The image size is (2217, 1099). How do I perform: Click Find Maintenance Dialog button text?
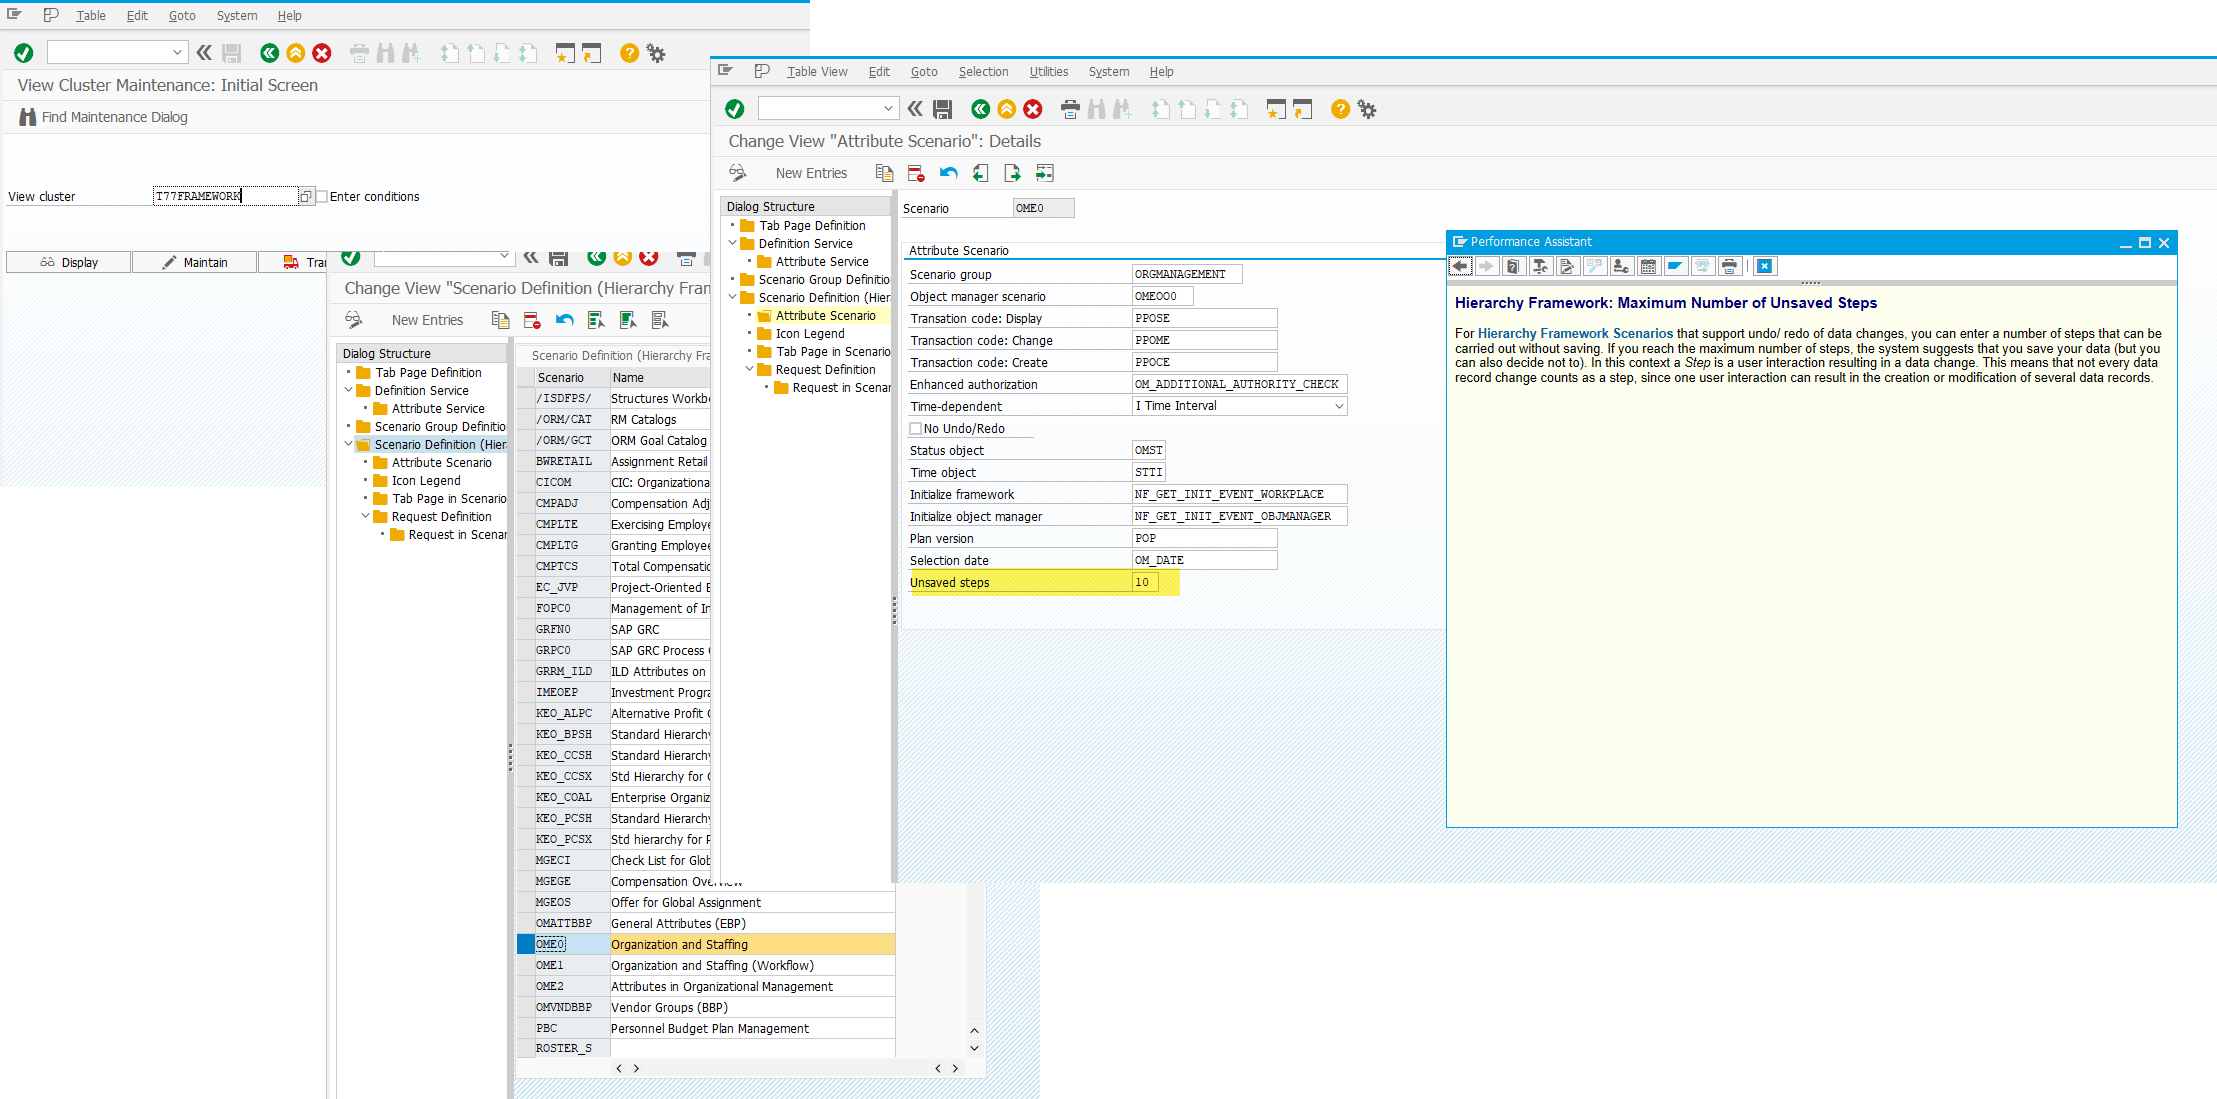click(114, 117)
